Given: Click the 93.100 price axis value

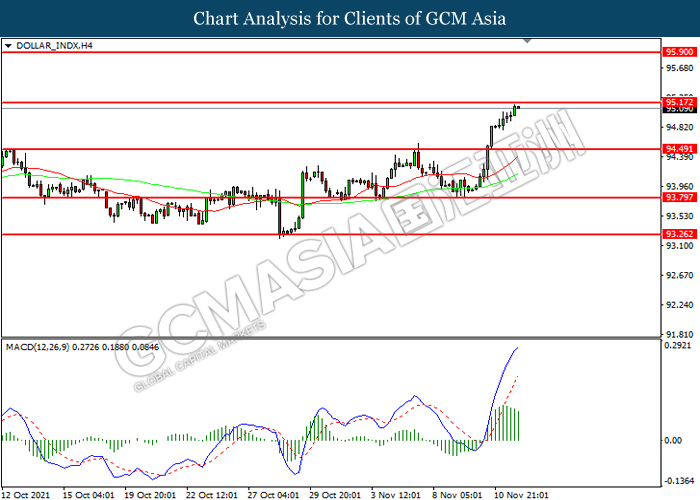Looking at the screenshot, I should [679, 246].
